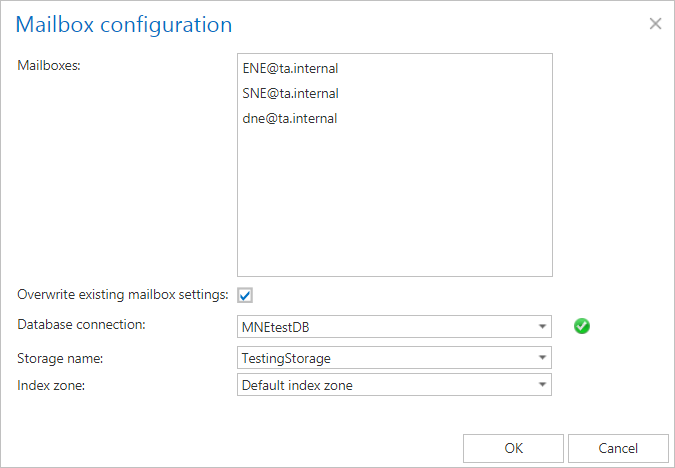This screenshot has width=675, height=468.
Task: Click the Overwrite existing mailbox settings label
Action: tap(123, 295)
